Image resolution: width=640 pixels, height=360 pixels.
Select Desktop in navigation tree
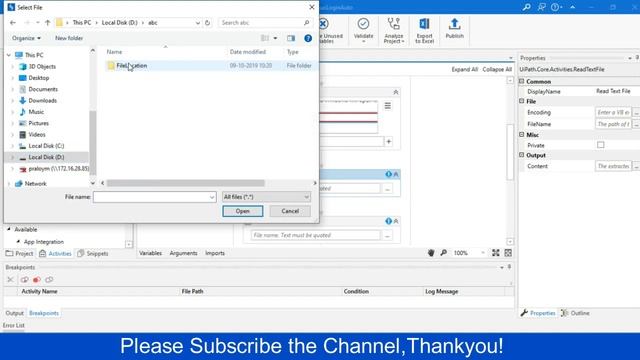pyautogui.click(x=38, y=78)
